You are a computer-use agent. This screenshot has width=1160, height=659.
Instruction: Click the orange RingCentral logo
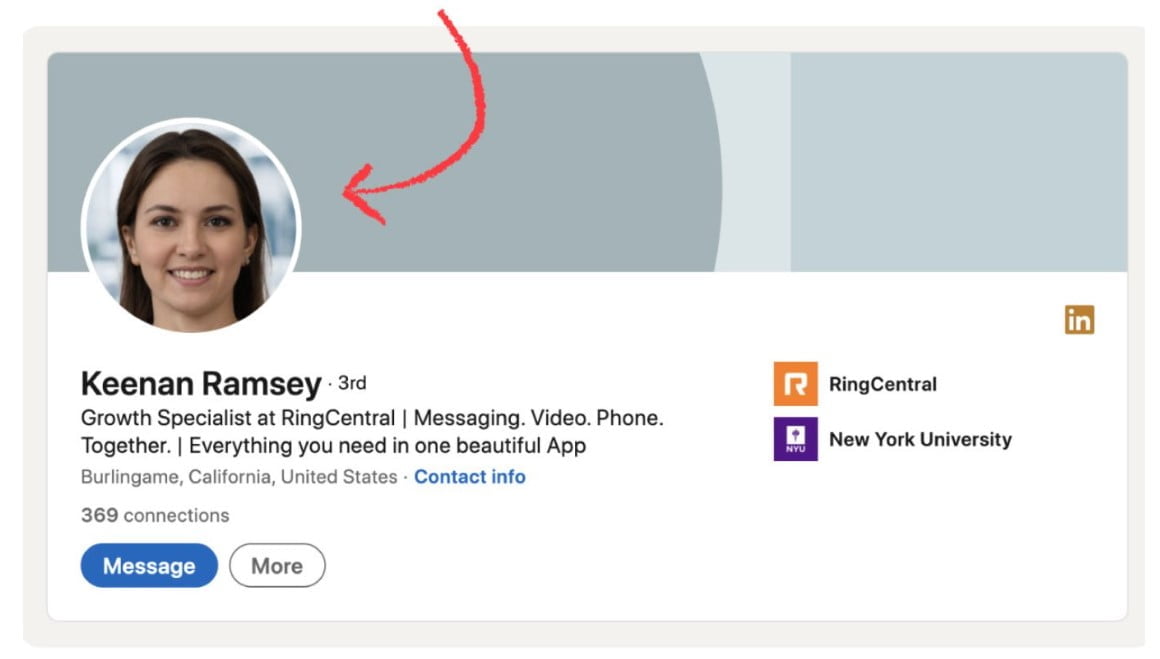[795, 384]
